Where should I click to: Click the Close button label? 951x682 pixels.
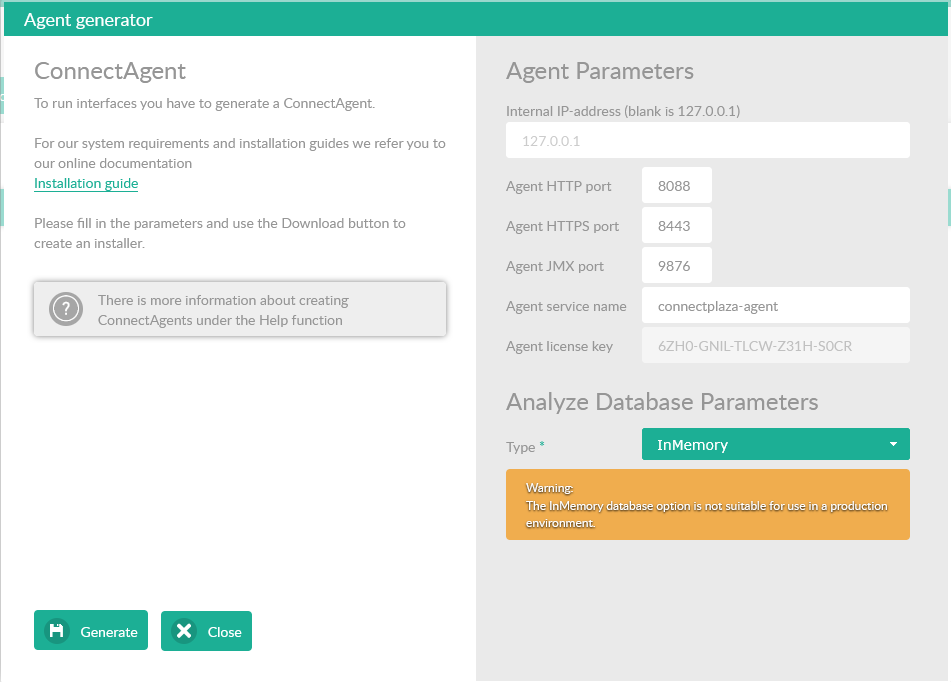tap(224, 632)
